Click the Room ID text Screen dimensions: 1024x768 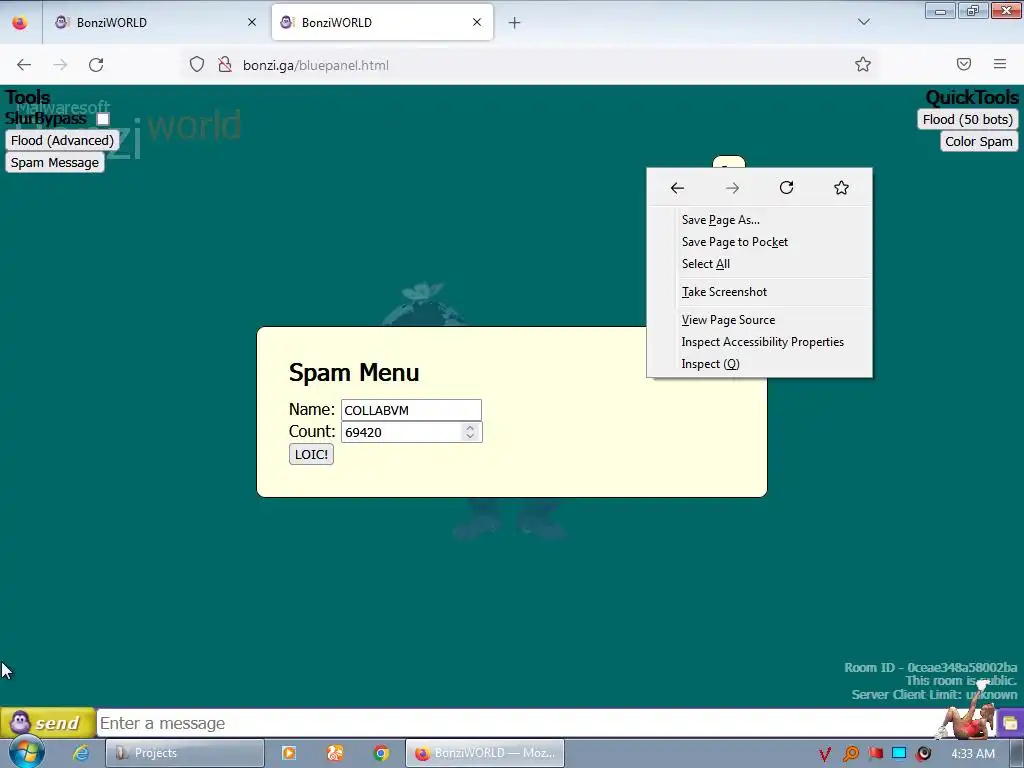click(x=931, y=667)
